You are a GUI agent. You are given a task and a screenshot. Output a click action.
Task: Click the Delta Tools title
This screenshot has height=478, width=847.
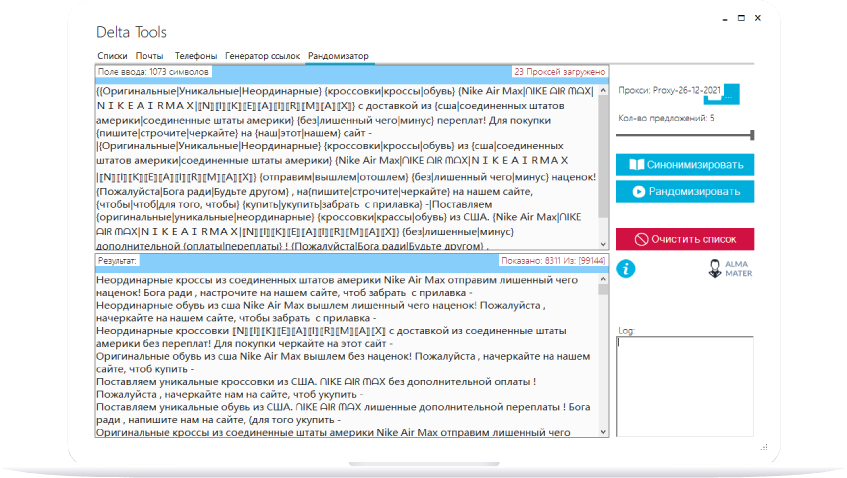click(131, 32)
